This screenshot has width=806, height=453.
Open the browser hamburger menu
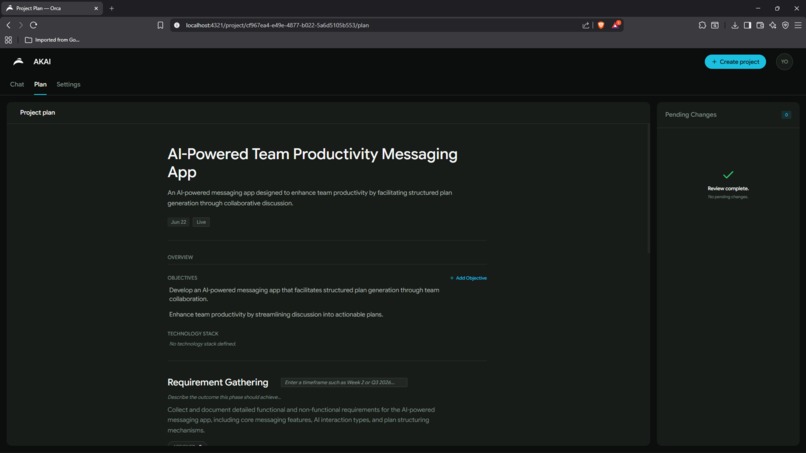[x=798, y=25]
